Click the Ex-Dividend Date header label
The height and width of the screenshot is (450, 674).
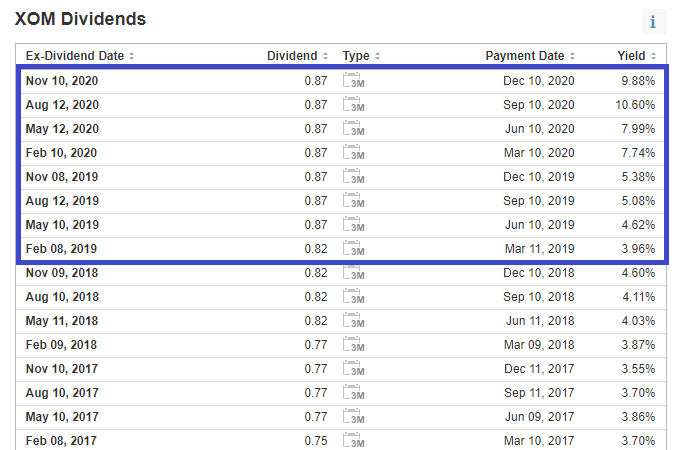[x=75, y=56]
